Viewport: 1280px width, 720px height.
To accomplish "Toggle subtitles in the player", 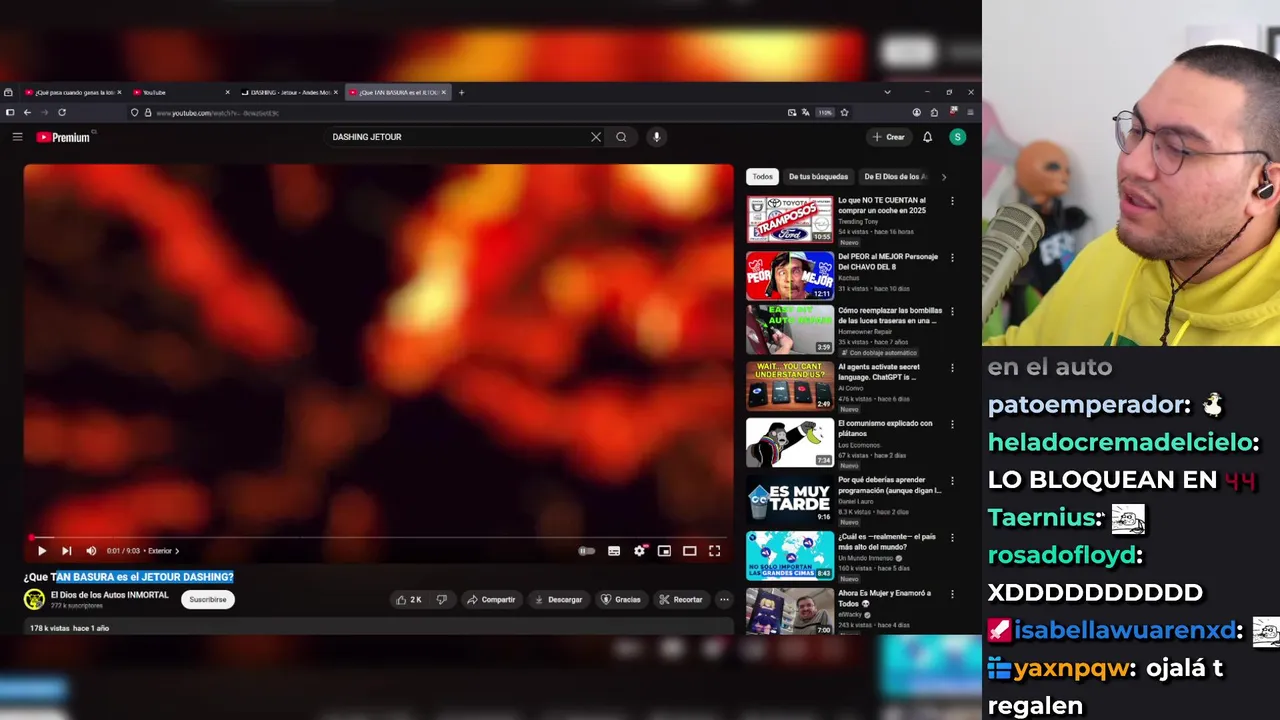I will click(x=614, y=551).
